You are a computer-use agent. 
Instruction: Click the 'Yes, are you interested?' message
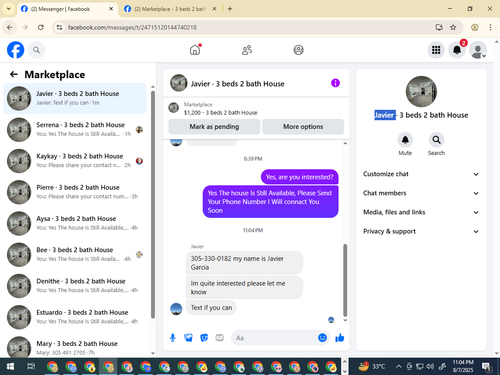299,177
